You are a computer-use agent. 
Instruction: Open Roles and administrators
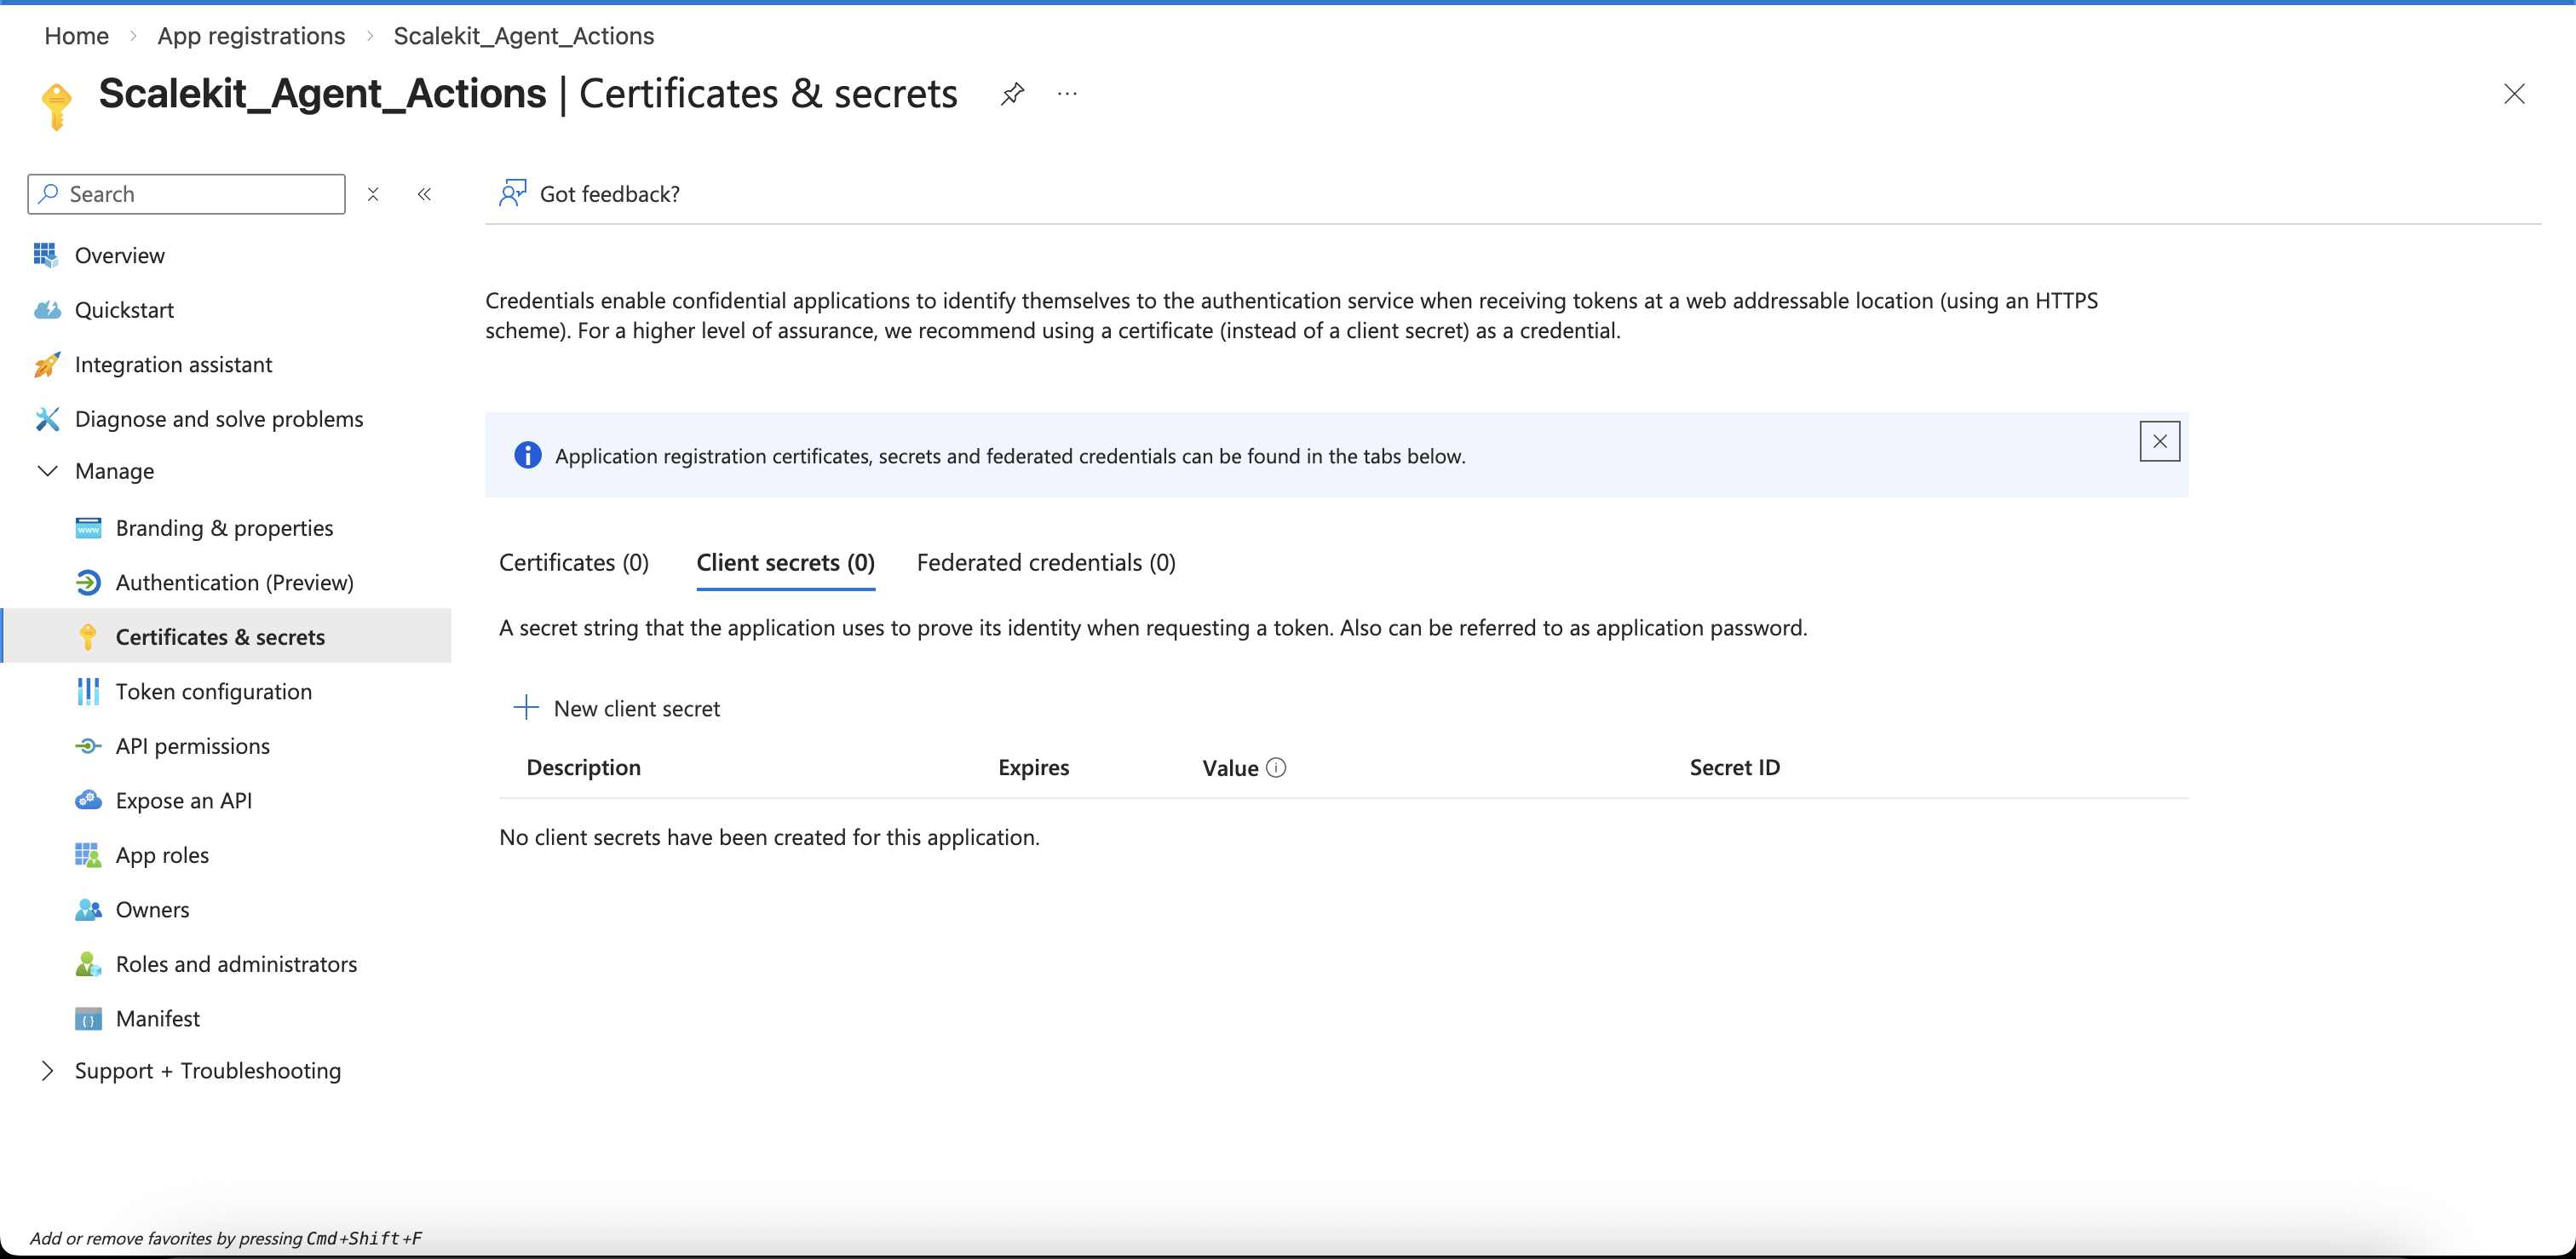click(236, 964)
